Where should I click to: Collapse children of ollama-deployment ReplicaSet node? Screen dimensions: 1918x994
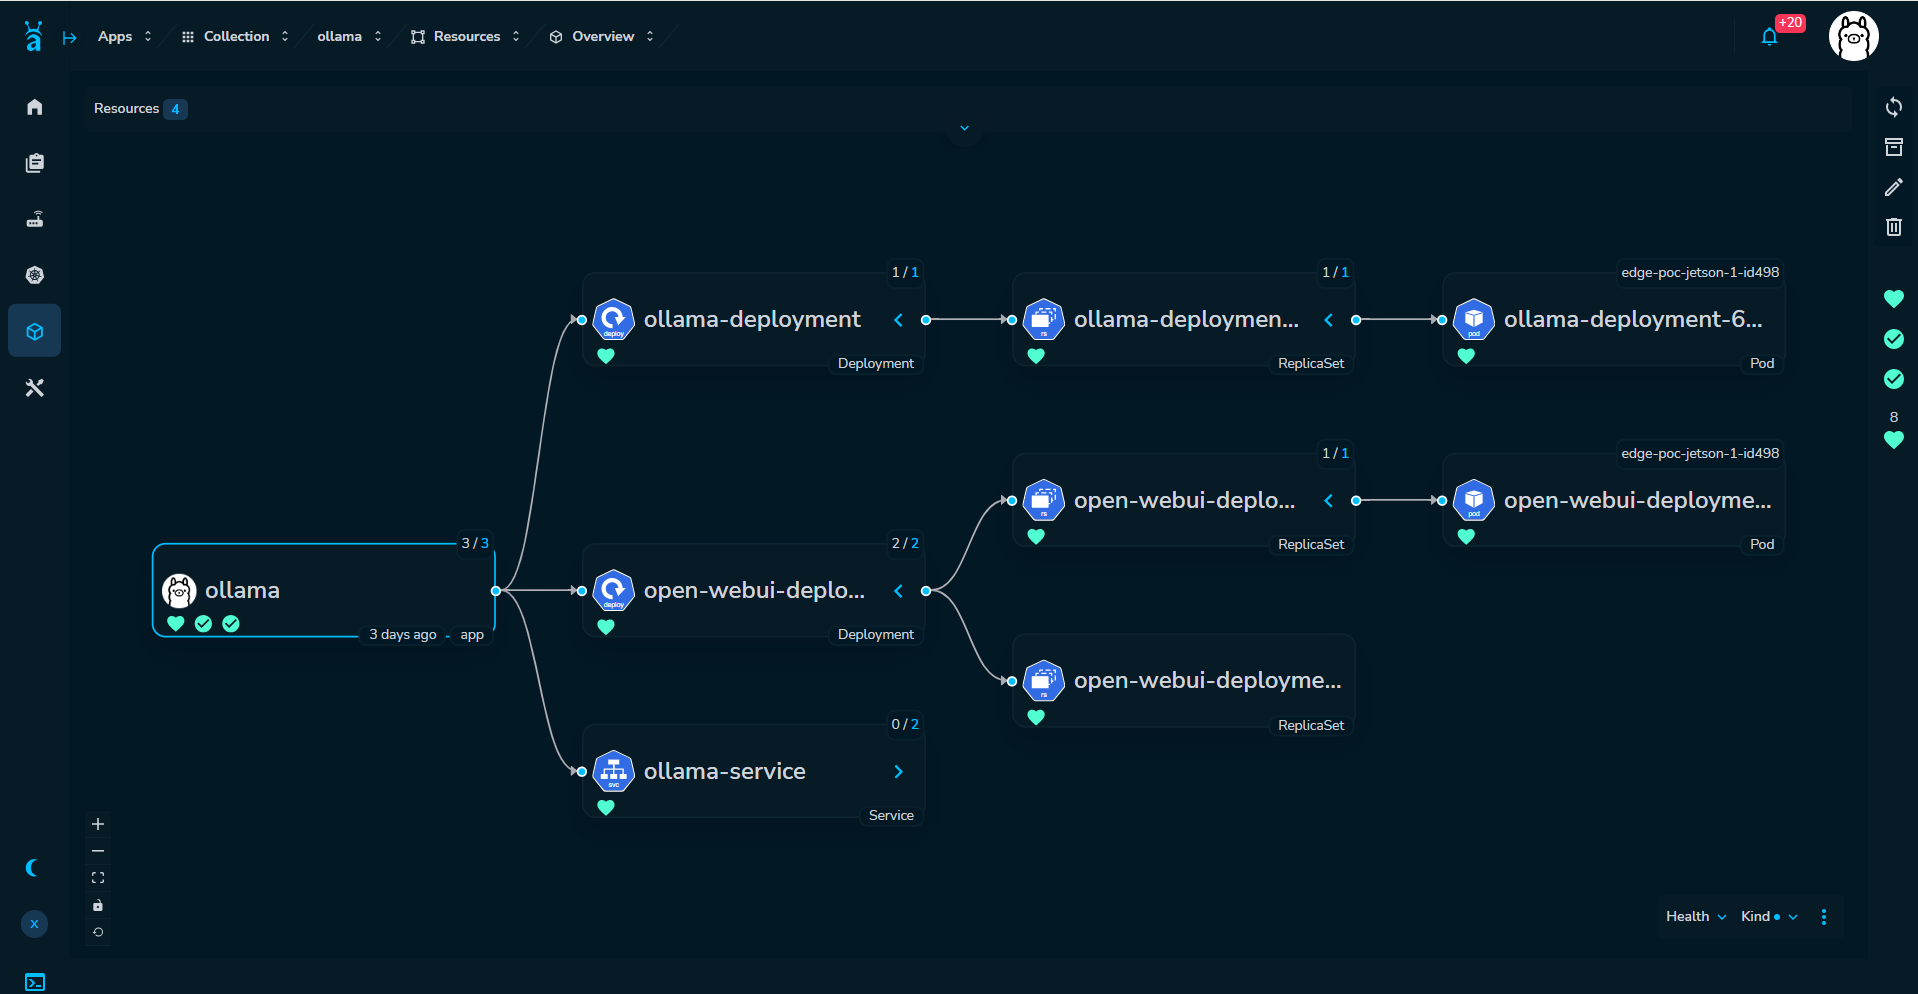(1328, 320)
